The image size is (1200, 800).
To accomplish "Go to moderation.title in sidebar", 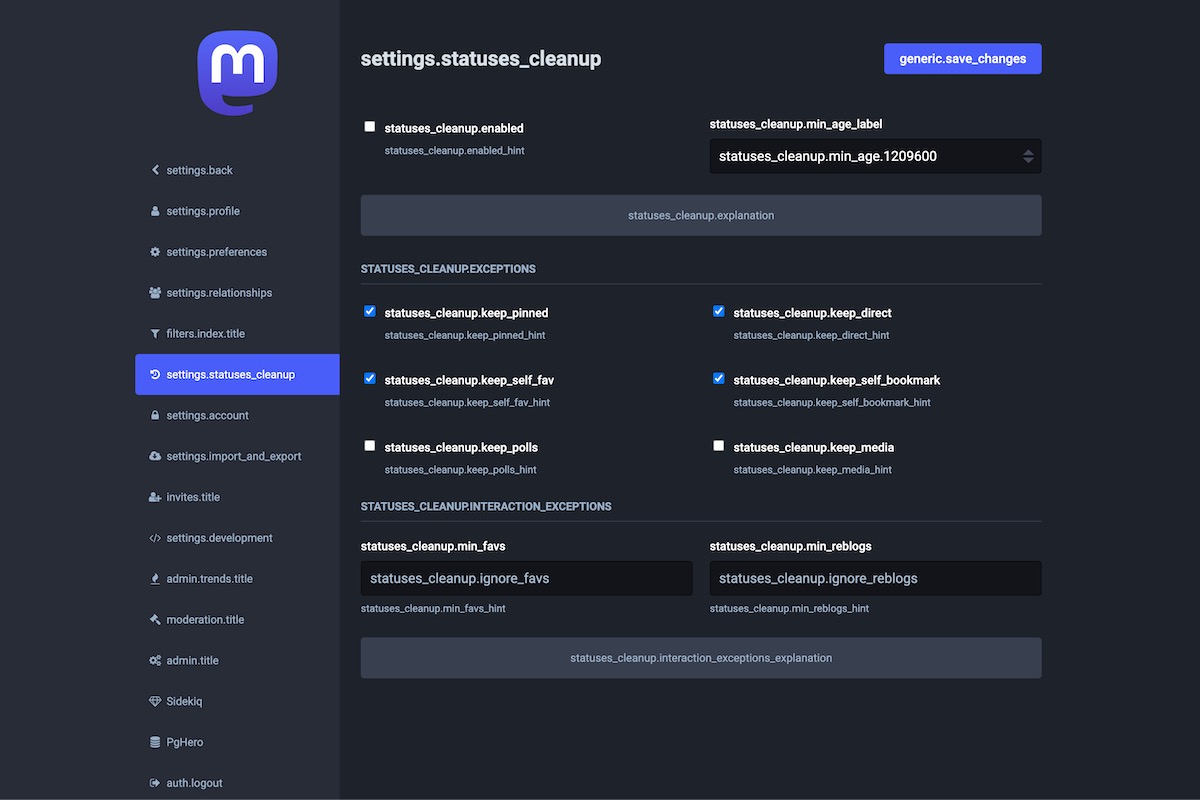I will (205, 620).
